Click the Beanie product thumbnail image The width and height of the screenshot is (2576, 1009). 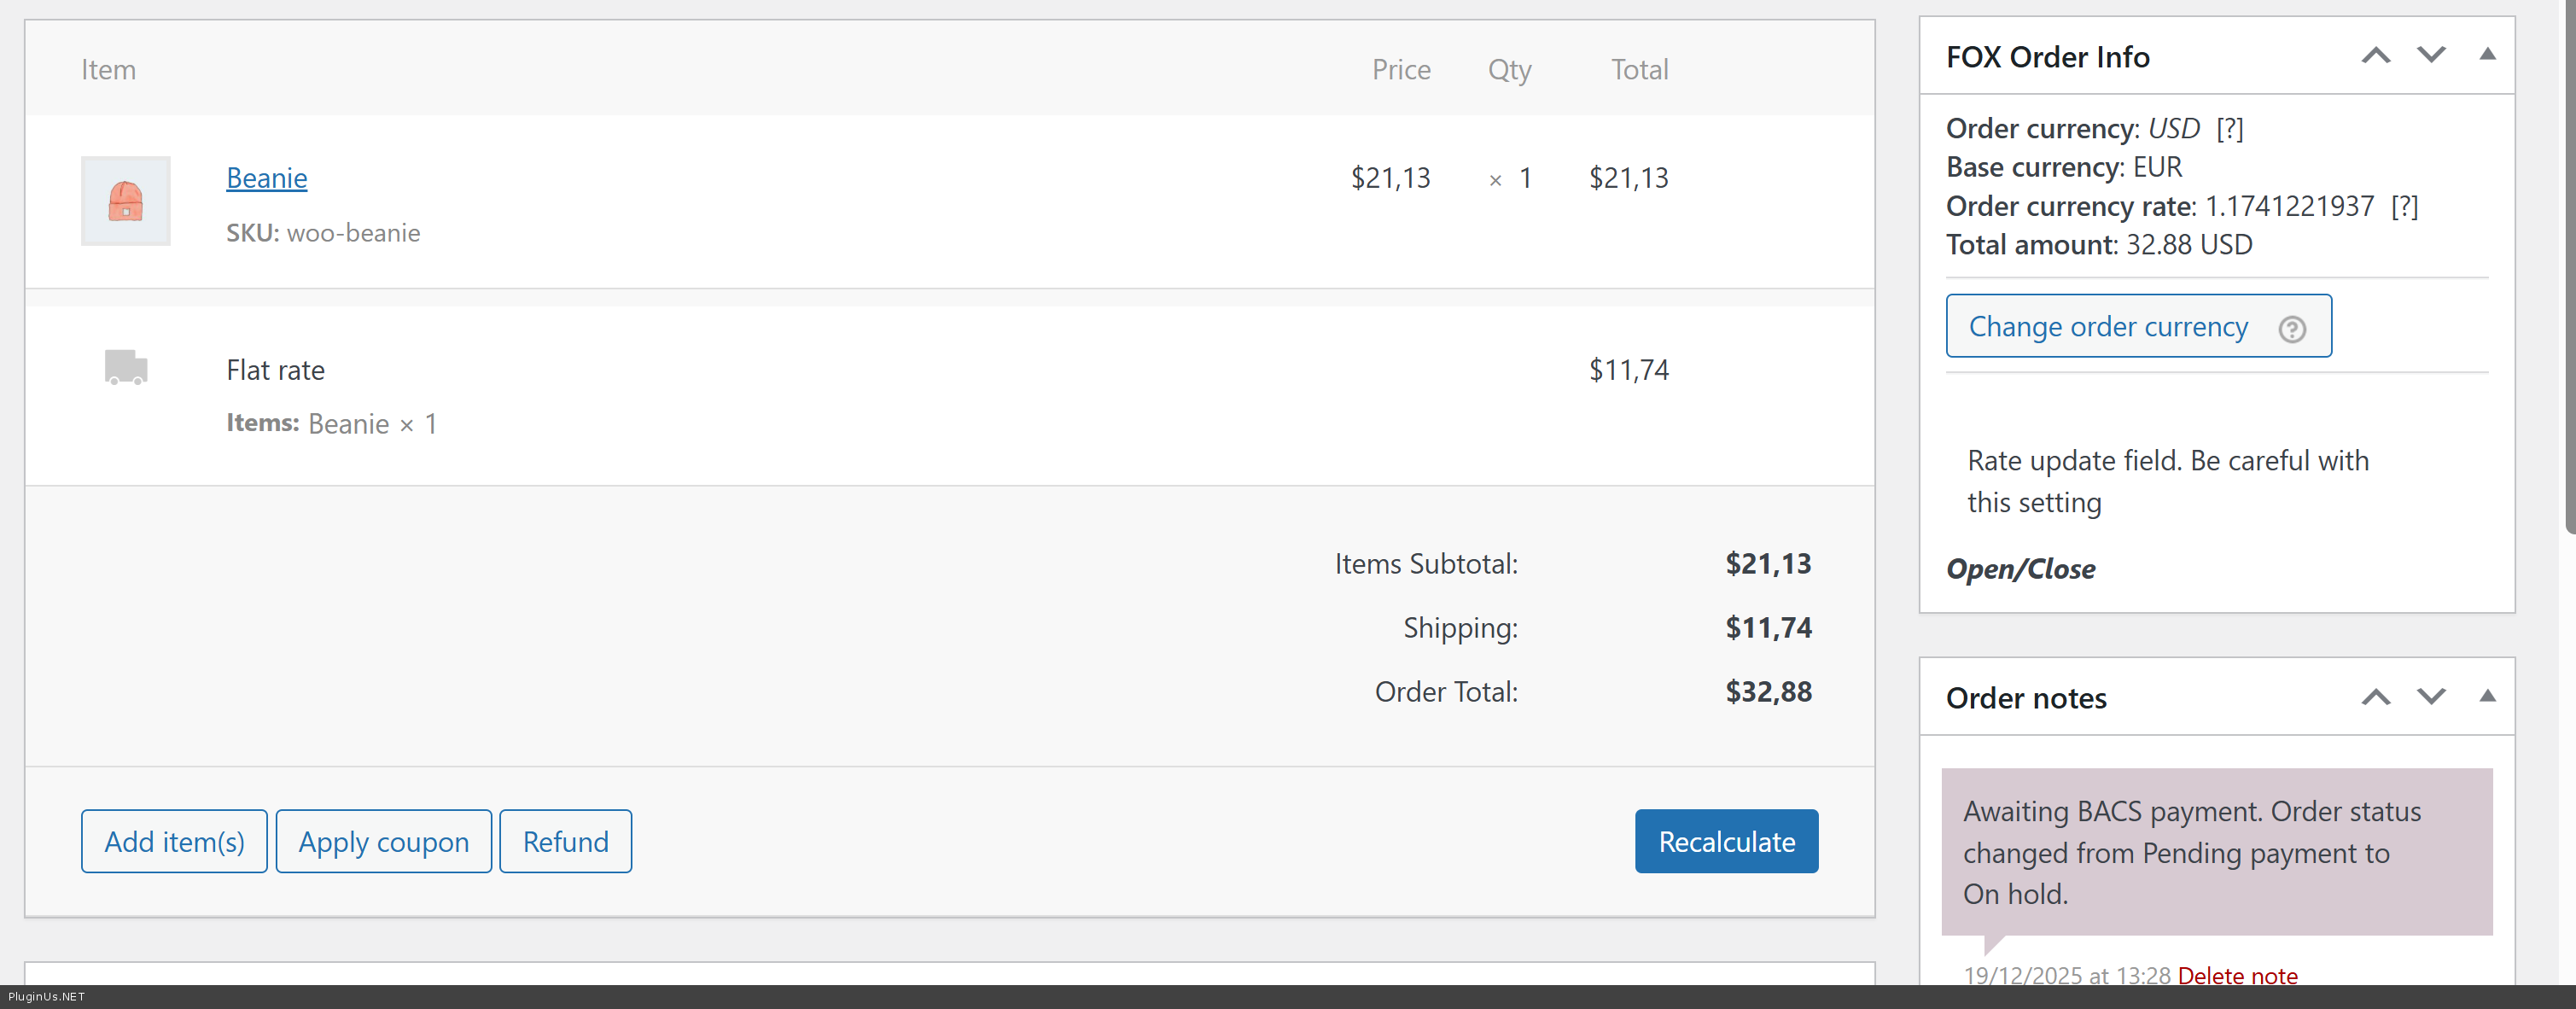tap(125, 201)
